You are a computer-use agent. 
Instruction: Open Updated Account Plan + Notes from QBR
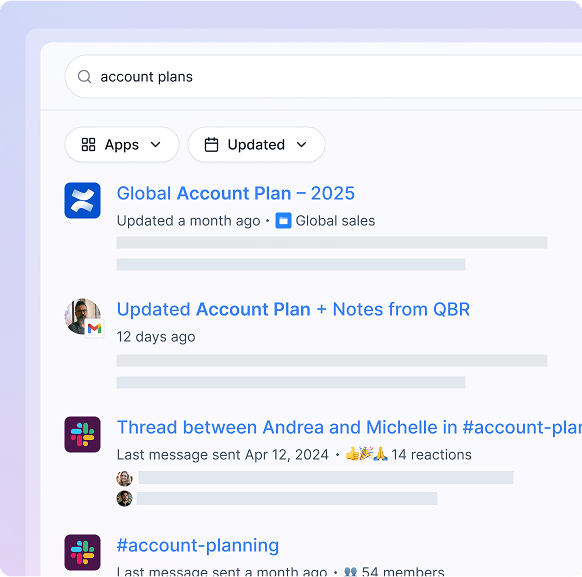[x=293, y=309]
